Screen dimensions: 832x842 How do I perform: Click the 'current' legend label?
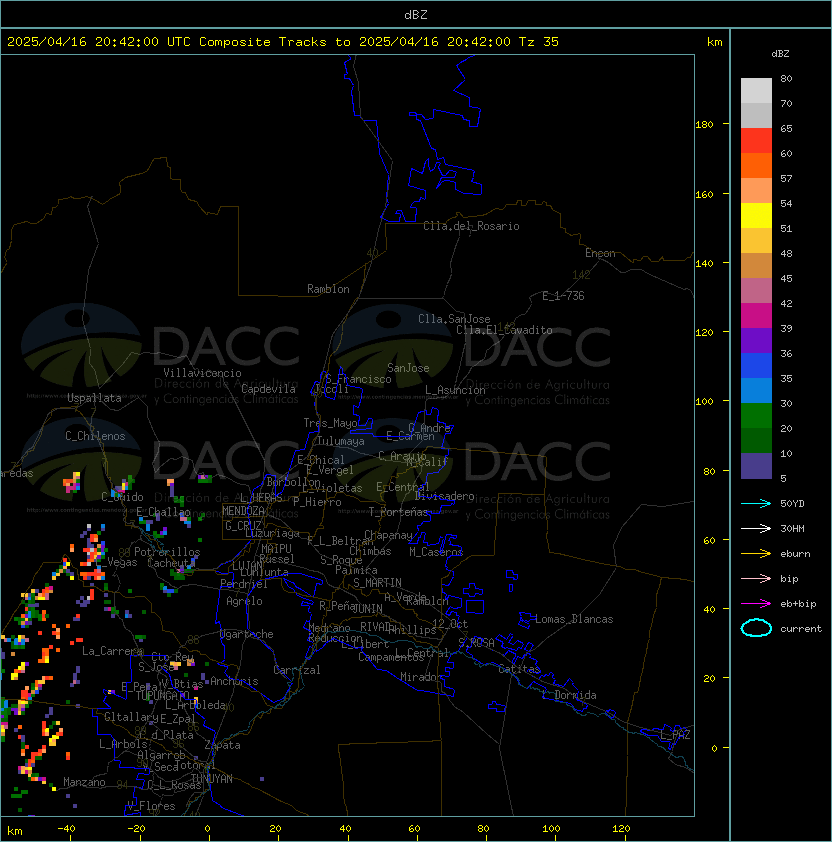801,629
